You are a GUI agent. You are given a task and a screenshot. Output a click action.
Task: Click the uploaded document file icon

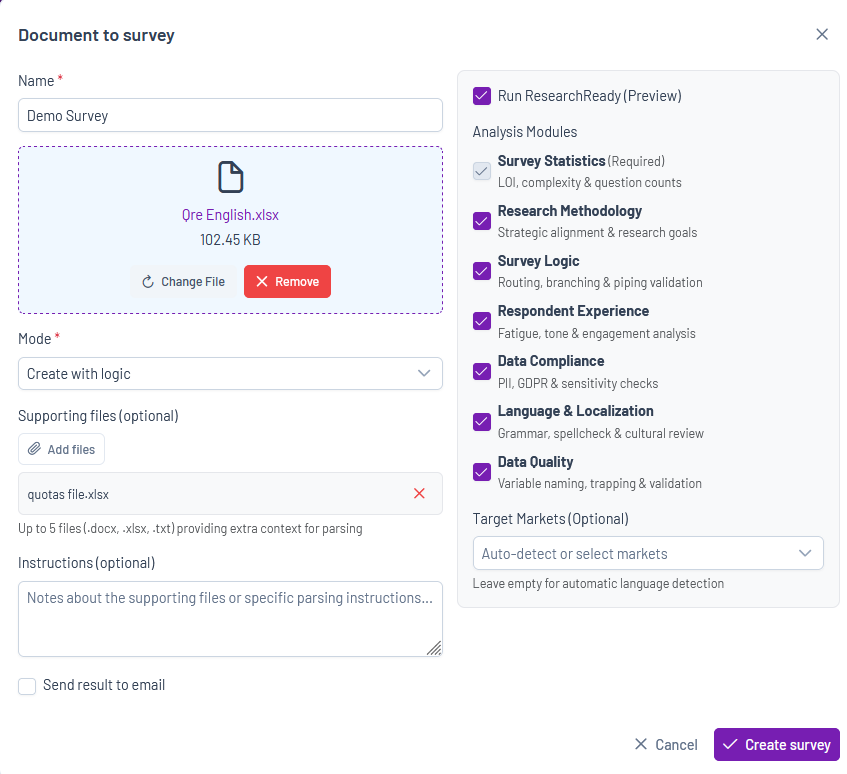(231, 177)
